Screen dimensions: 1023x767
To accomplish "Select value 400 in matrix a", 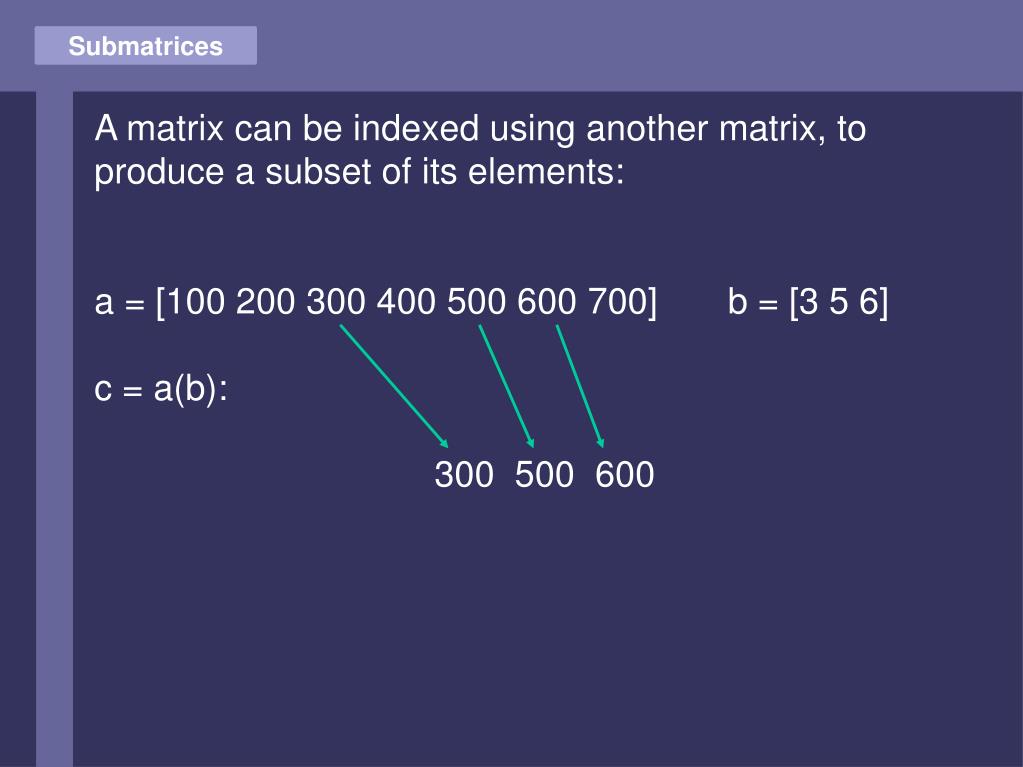I will [x=406, y=302].
